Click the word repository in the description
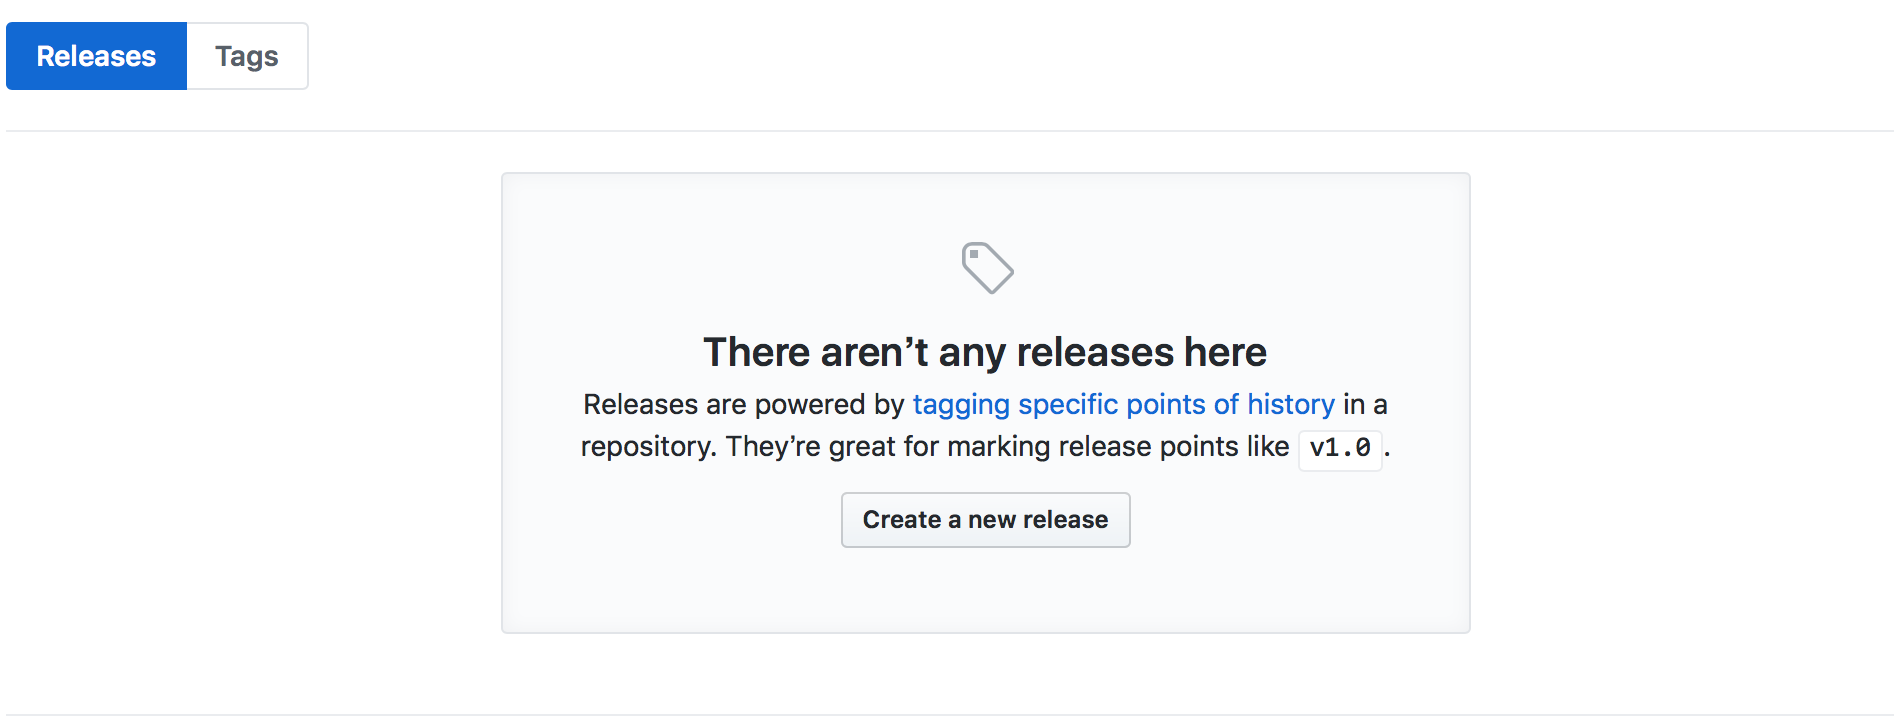The image size is (1894, 716). [x=647, y=446]
